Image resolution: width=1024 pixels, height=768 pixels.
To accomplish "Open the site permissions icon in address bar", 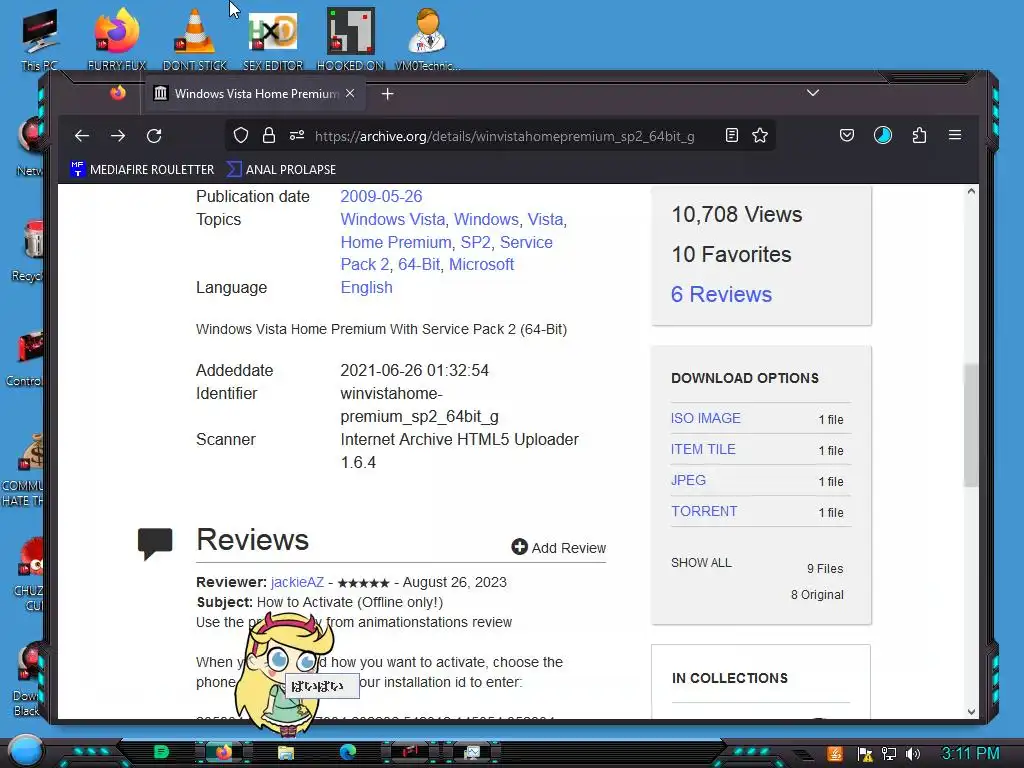I will click(x=296, y=135).
